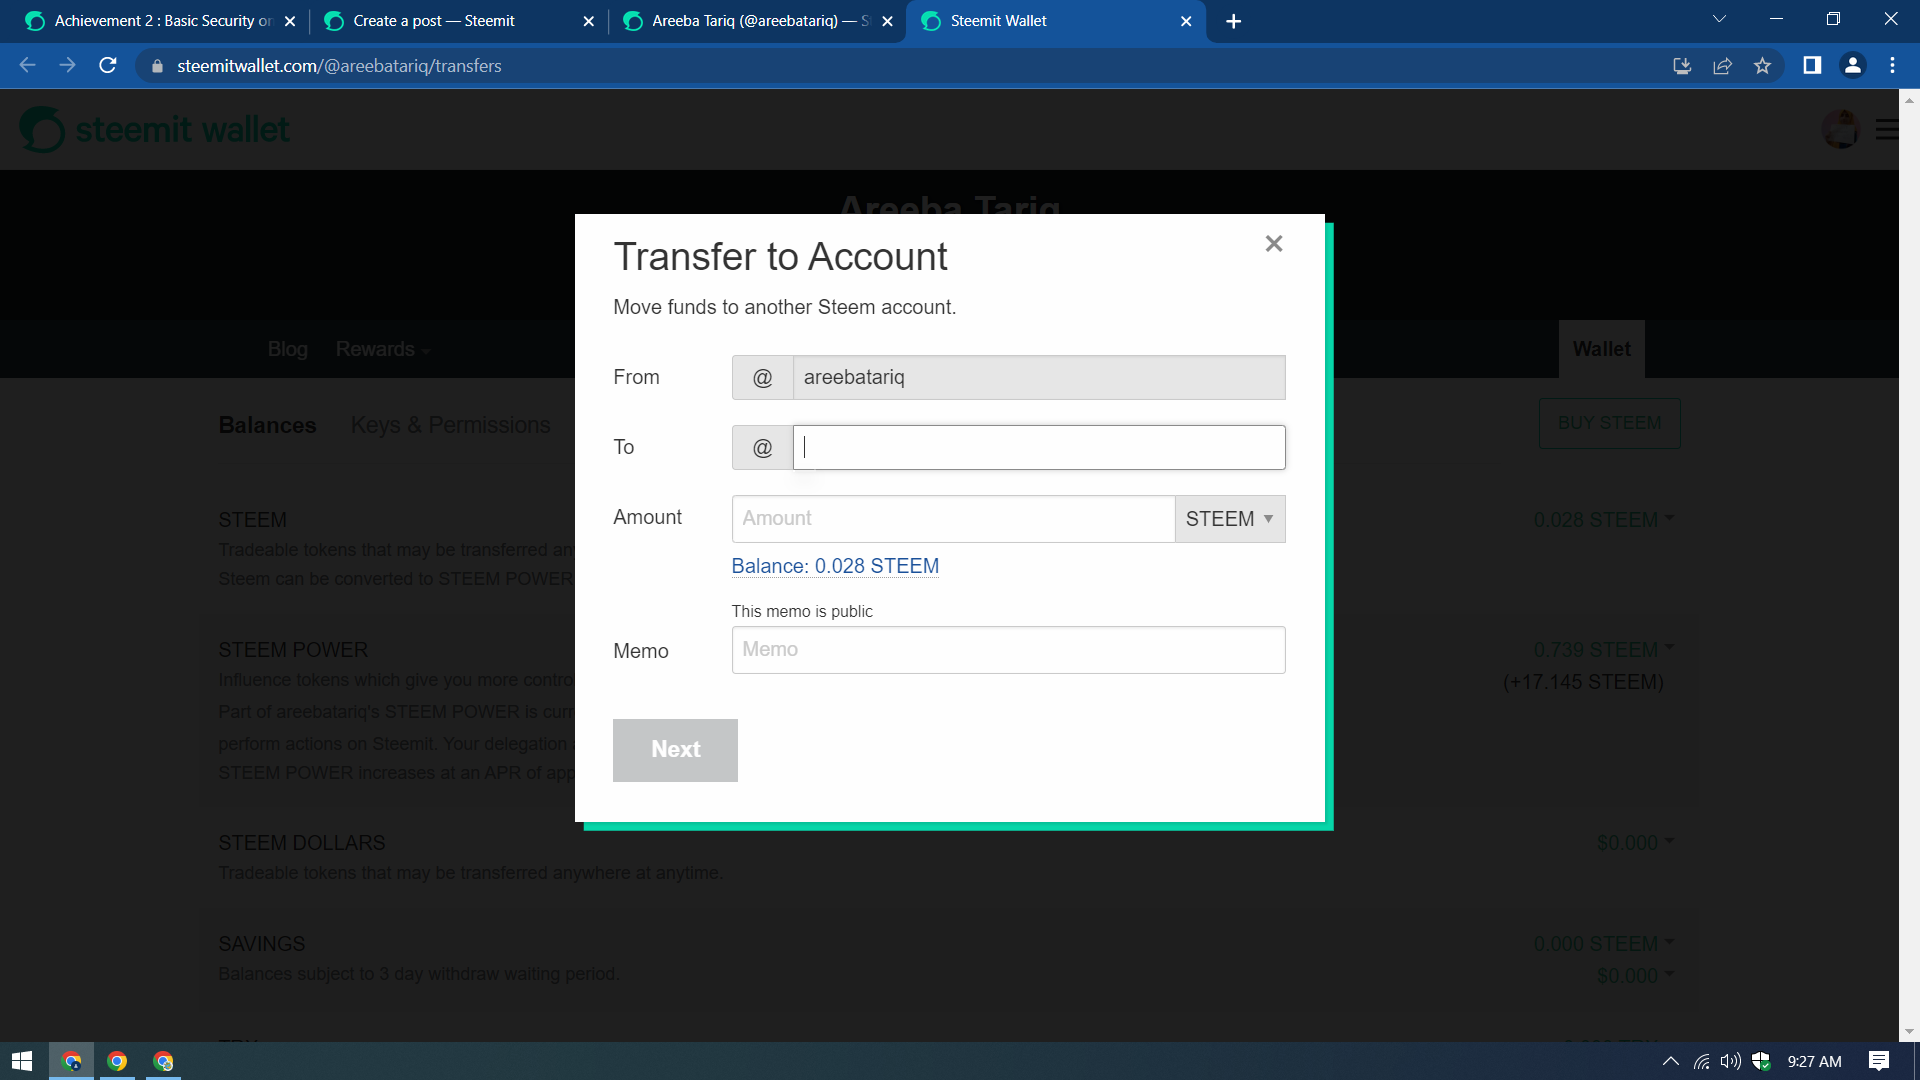Open the hamburger menu in the header
The width and height of the screenshot is (1920, 1080).
pyautogui.click(x=1886, y=129)
